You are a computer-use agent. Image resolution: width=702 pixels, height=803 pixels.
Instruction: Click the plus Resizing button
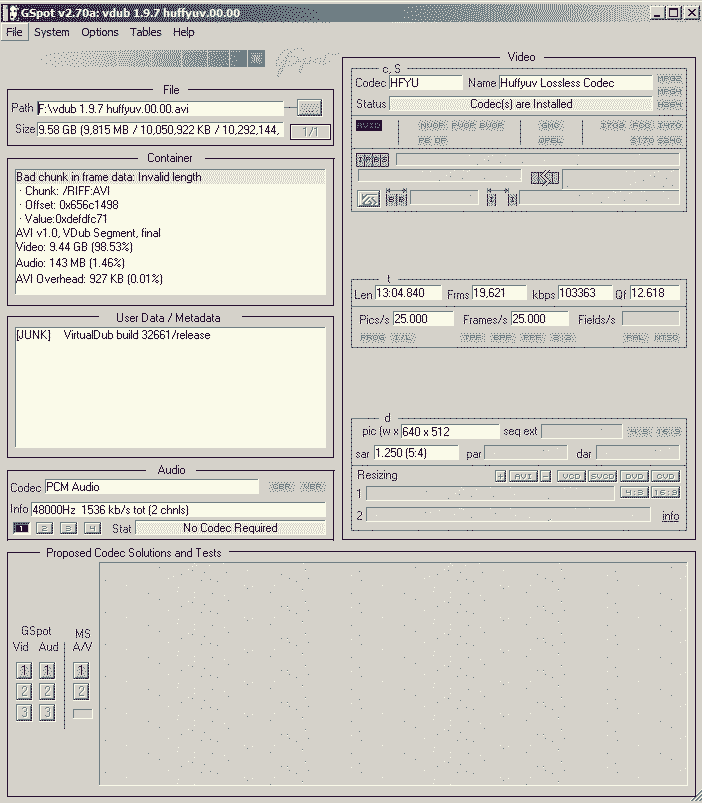click(500, 476)
